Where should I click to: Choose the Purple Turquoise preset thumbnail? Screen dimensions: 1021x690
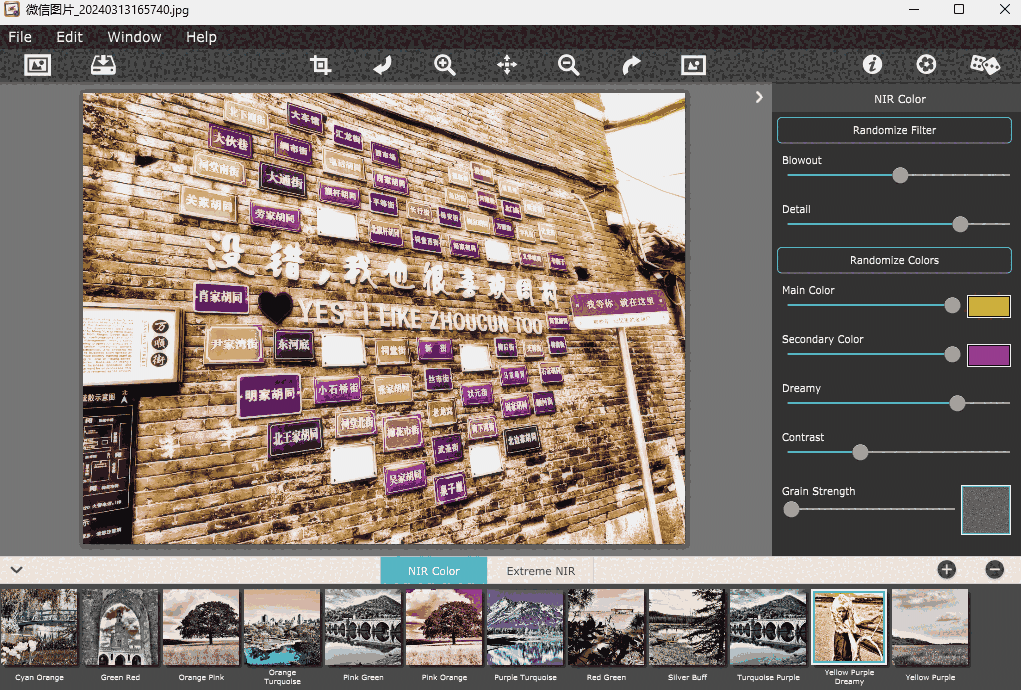525,627
